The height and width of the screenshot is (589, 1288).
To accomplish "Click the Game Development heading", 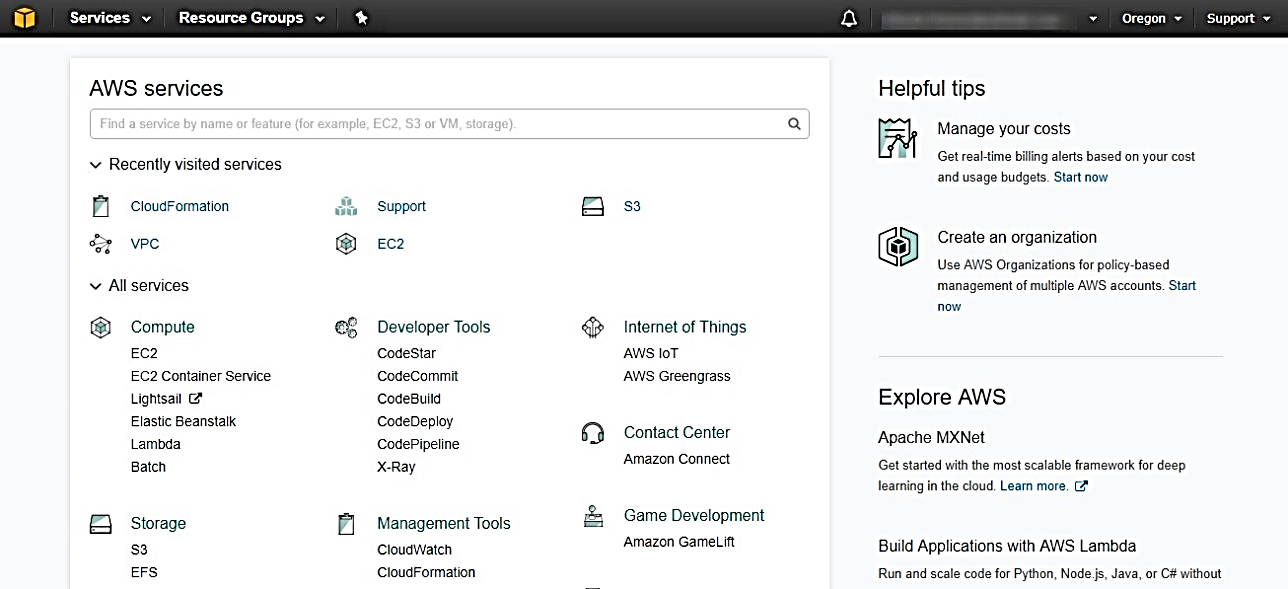I will click(694, 516).
